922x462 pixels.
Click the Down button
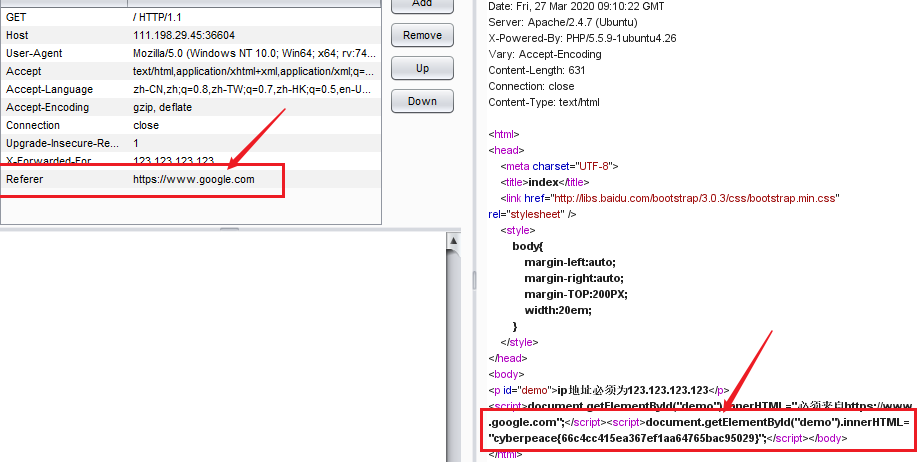[x=422, y=101]
